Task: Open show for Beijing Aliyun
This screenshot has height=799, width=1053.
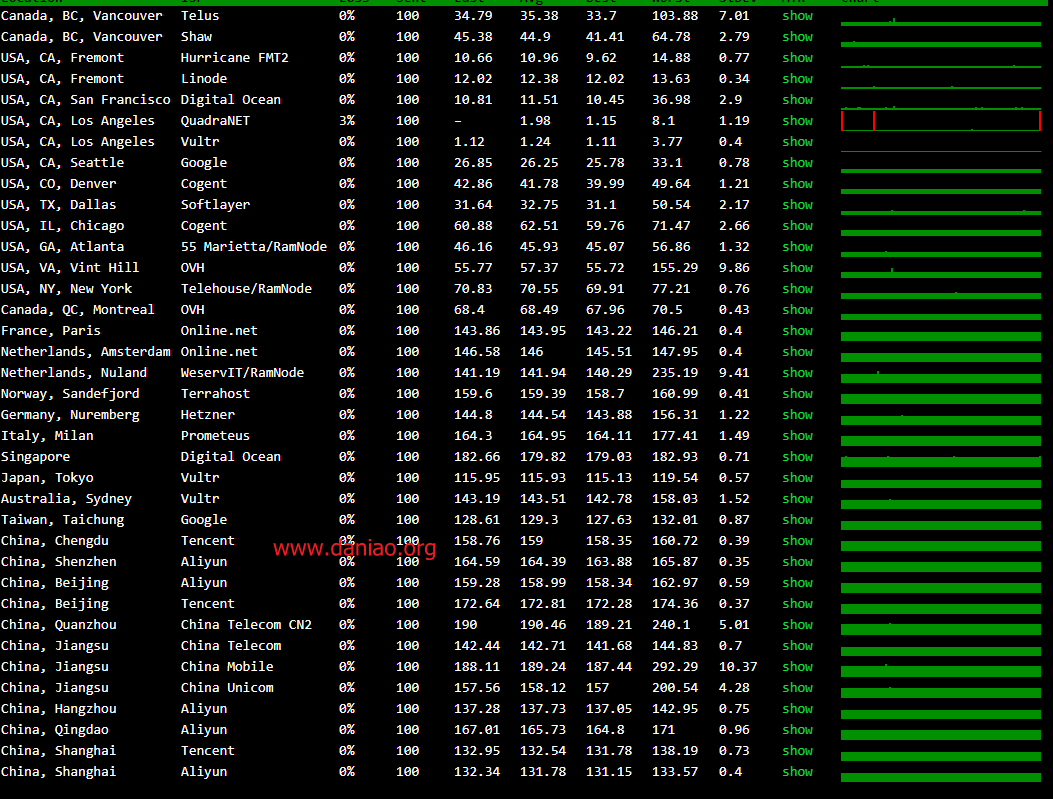Action: click(797, 582)
